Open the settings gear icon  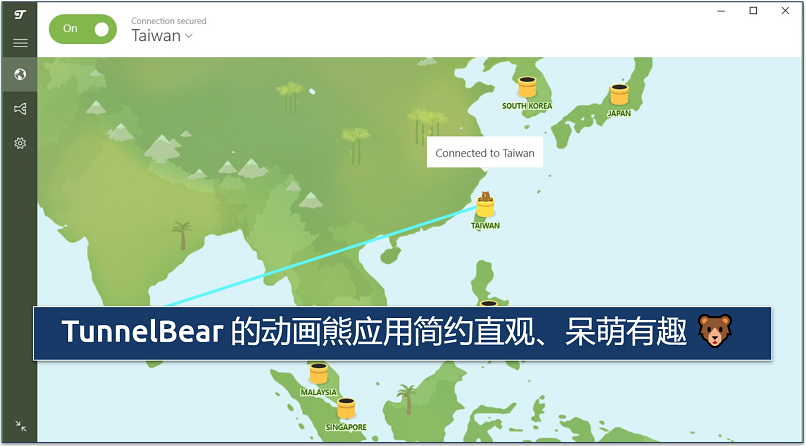click(19, 143)
